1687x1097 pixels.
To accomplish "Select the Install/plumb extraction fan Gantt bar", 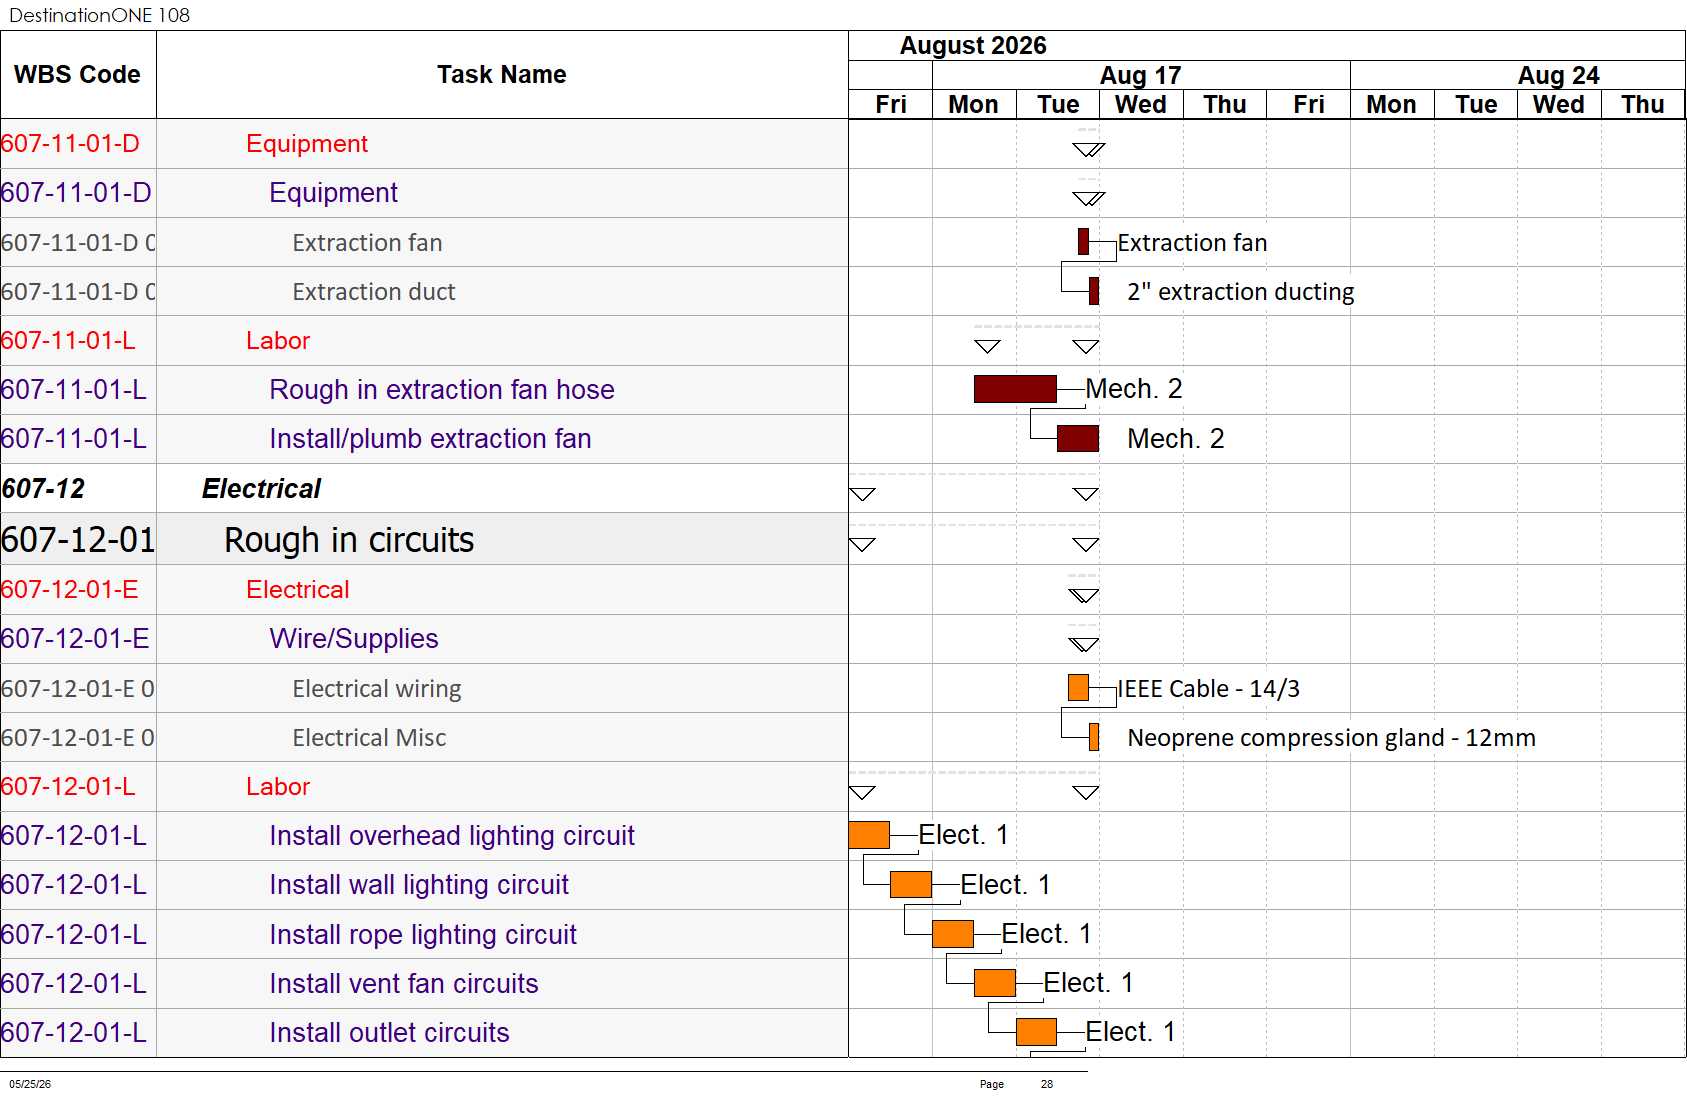I will [1078, 438].
